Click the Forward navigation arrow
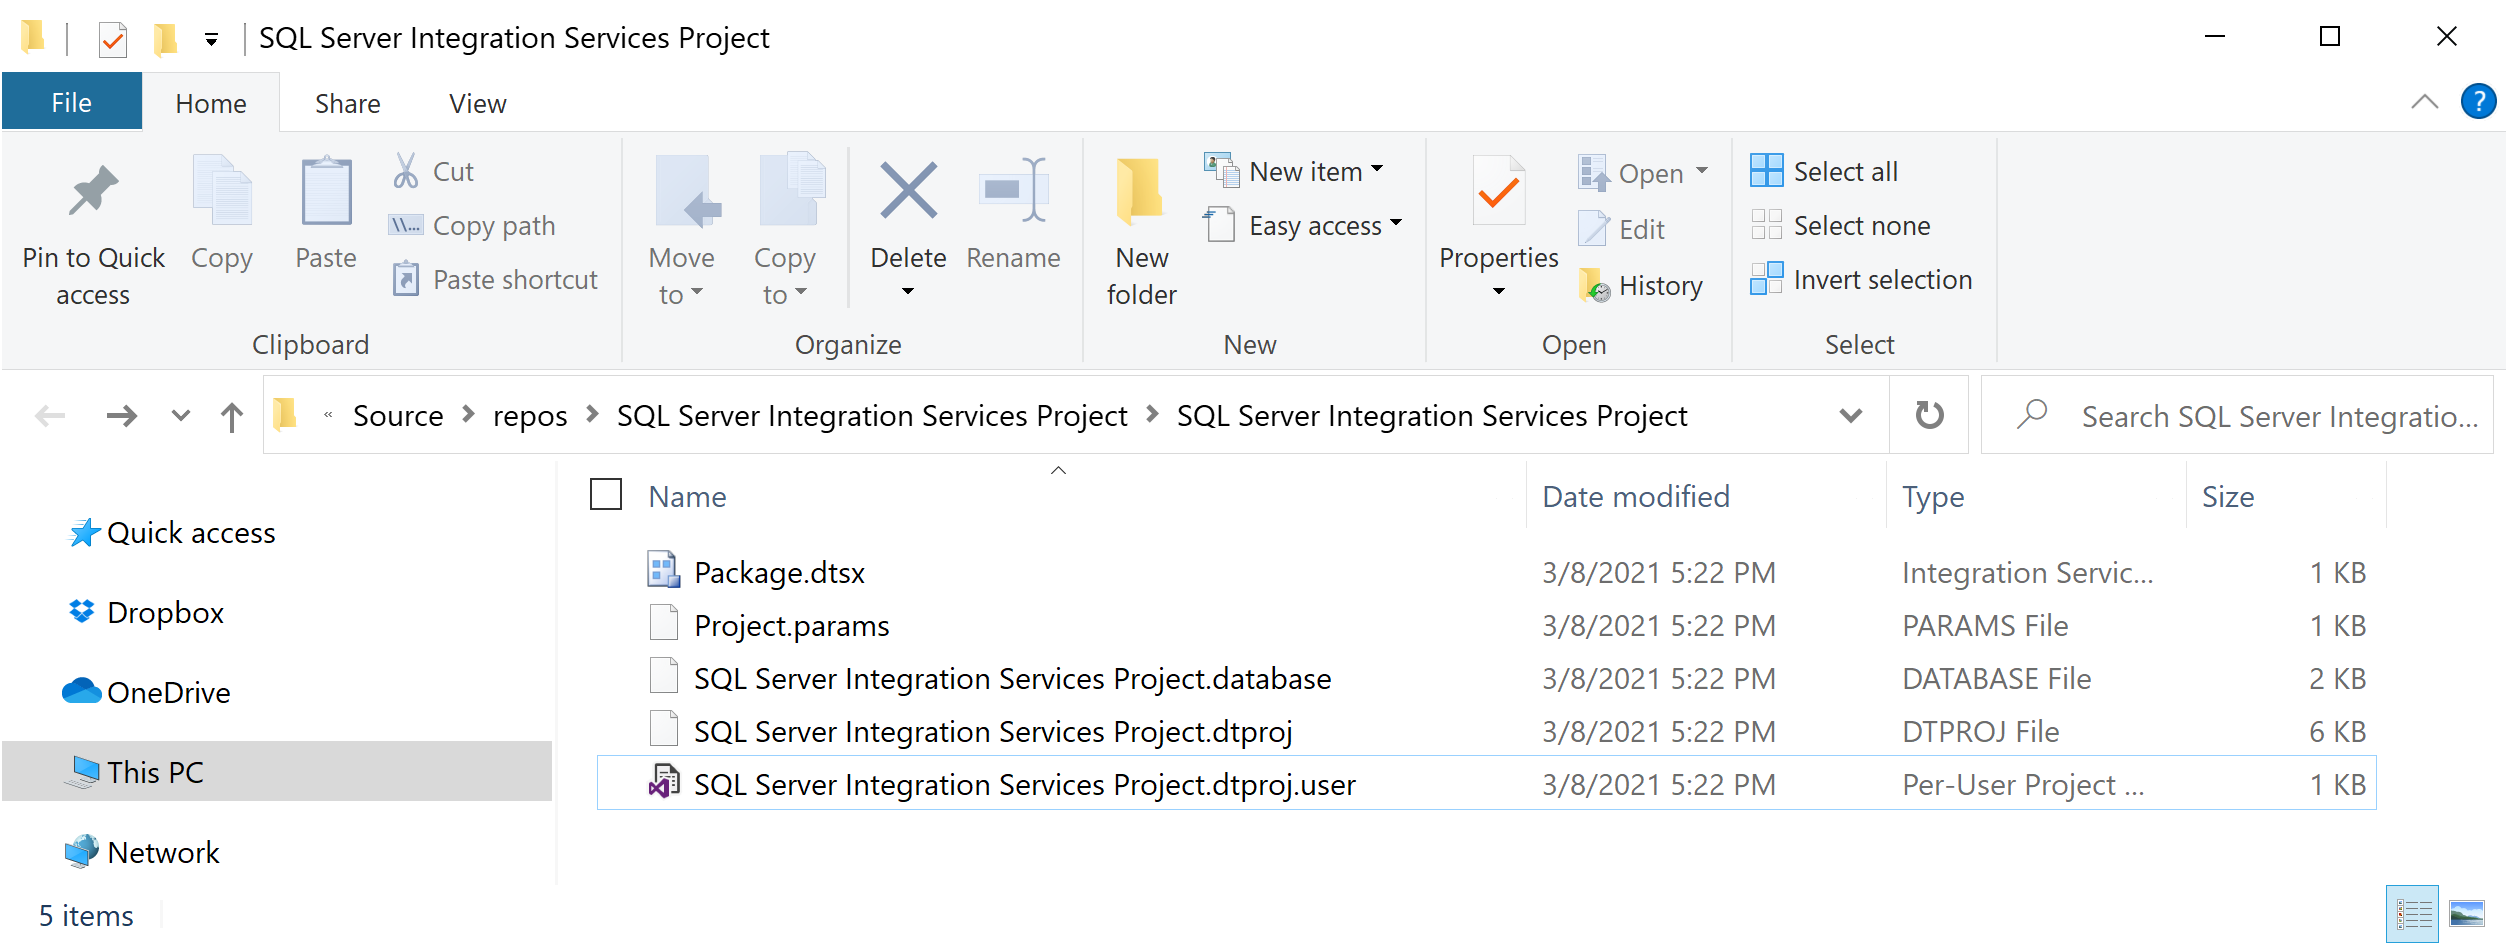The height and width of the screenshot is (945, 2508). [122, 415]
